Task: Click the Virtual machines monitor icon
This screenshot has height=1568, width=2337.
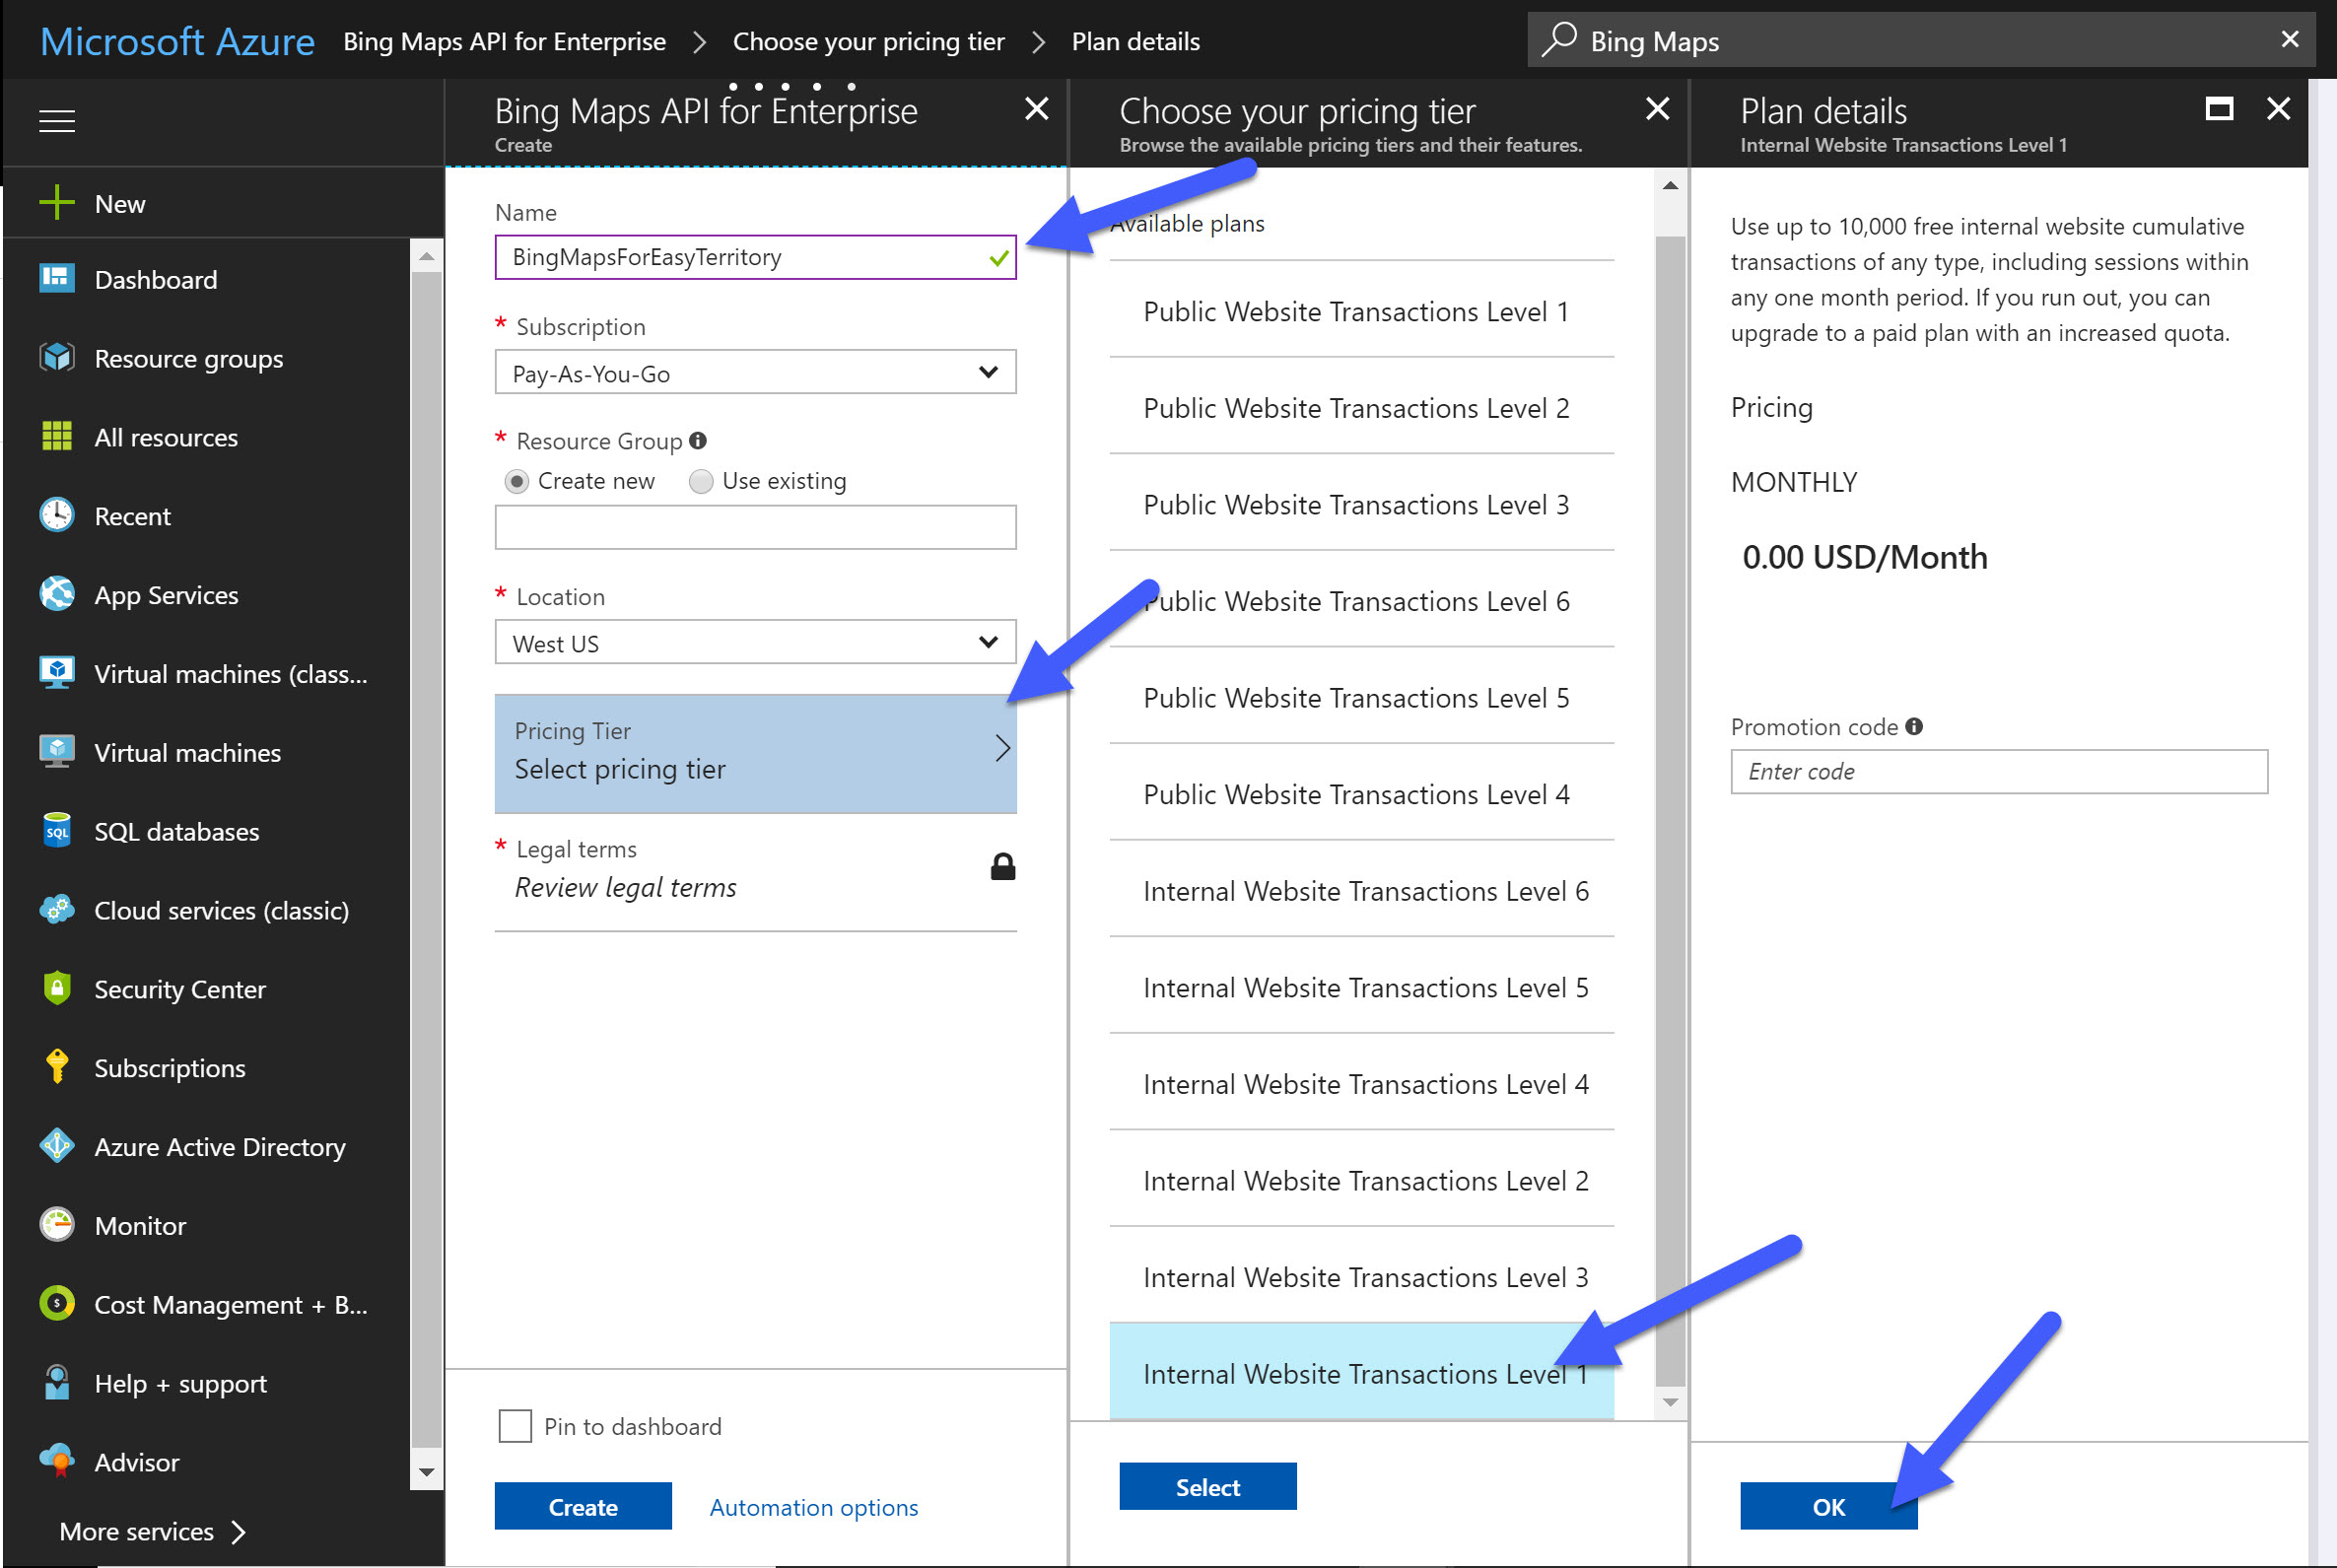Action: tap(57, 752)
